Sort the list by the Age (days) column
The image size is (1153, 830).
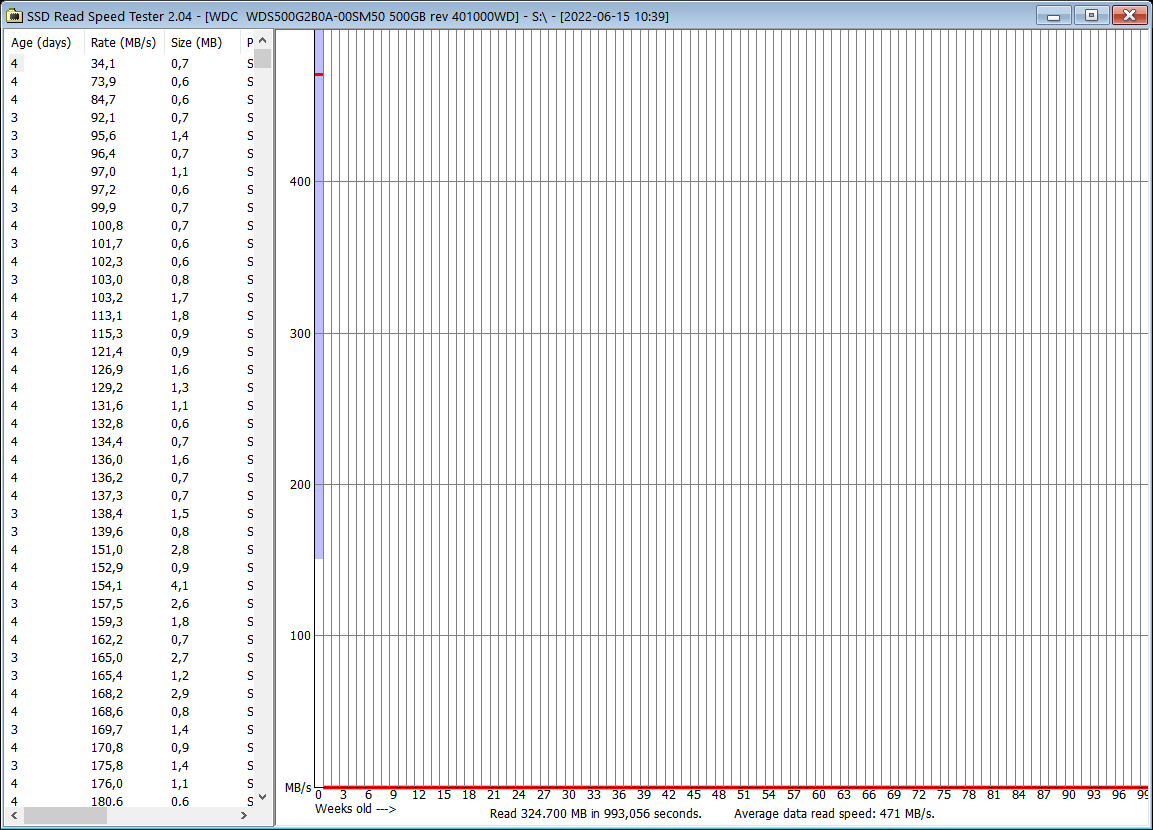tap(40, 42)
